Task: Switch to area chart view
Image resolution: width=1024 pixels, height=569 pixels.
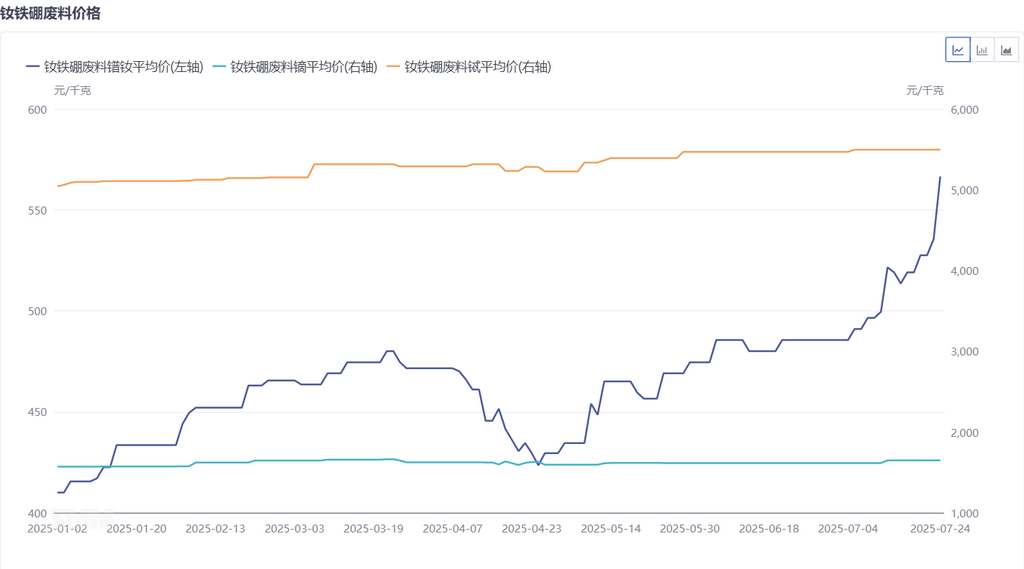Action: (1006, 50)
